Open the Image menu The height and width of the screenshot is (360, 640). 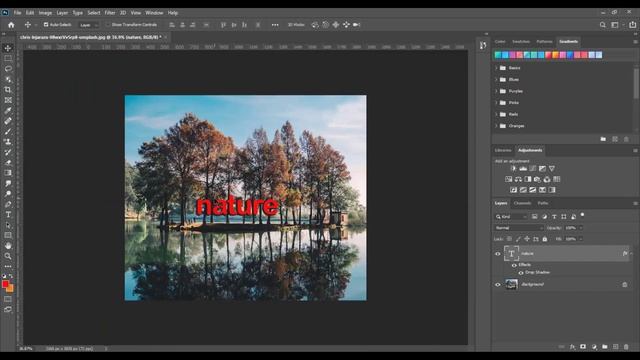(45, 13)
